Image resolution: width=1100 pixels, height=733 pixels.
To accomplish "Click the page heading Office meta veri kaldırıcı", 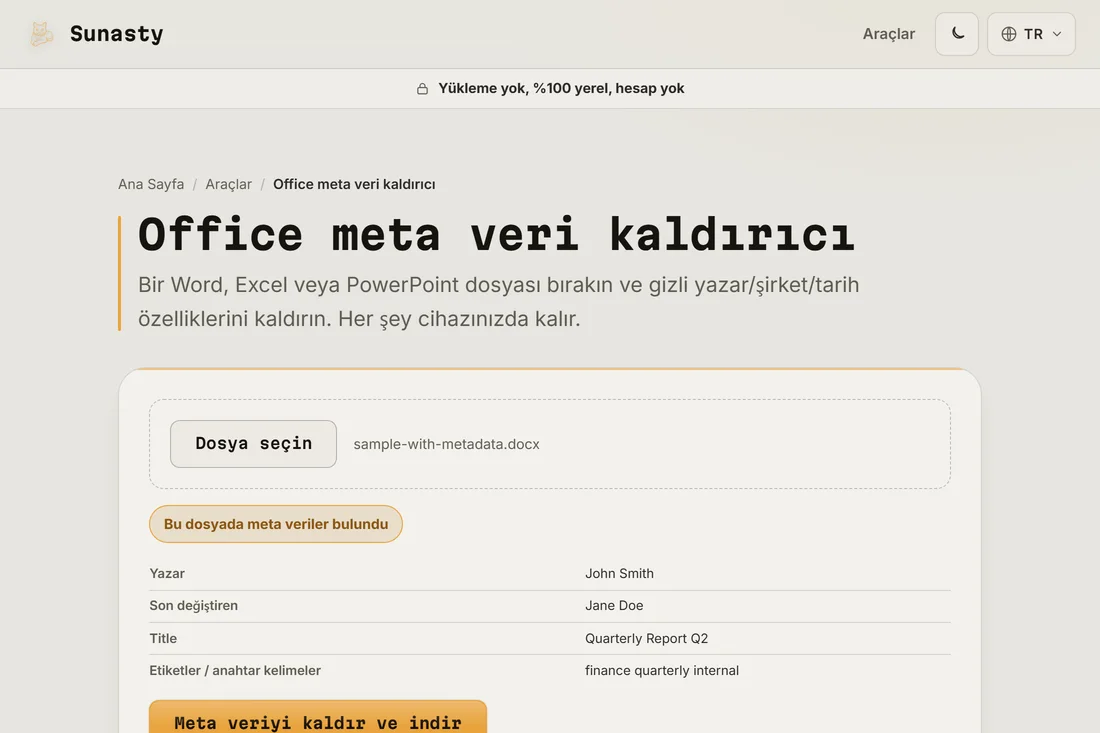I will point(497,234).
